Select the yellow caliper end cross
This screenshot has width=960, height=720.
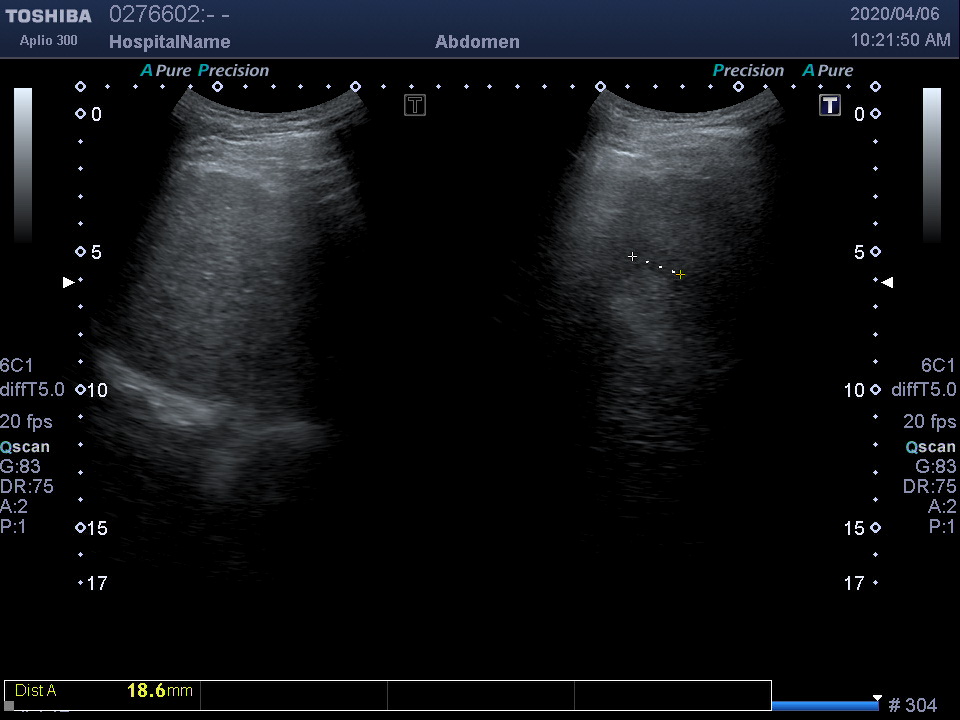[x=680, y=274]
